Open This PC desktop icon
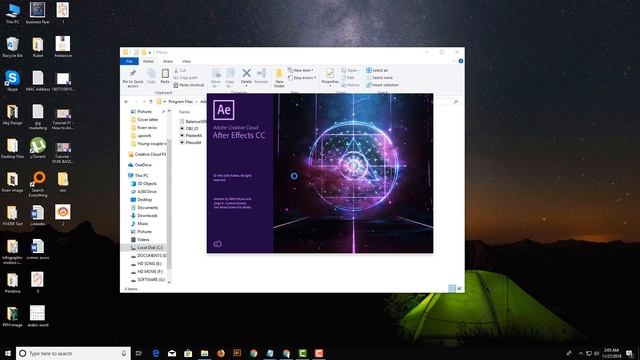640x360 pixels. (13, 13)
